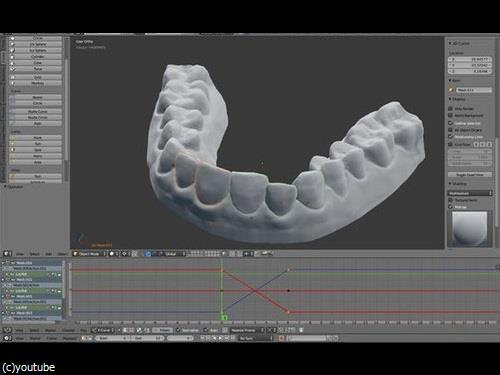Toggle the grid Z axis button

click(x=489, y=144)
